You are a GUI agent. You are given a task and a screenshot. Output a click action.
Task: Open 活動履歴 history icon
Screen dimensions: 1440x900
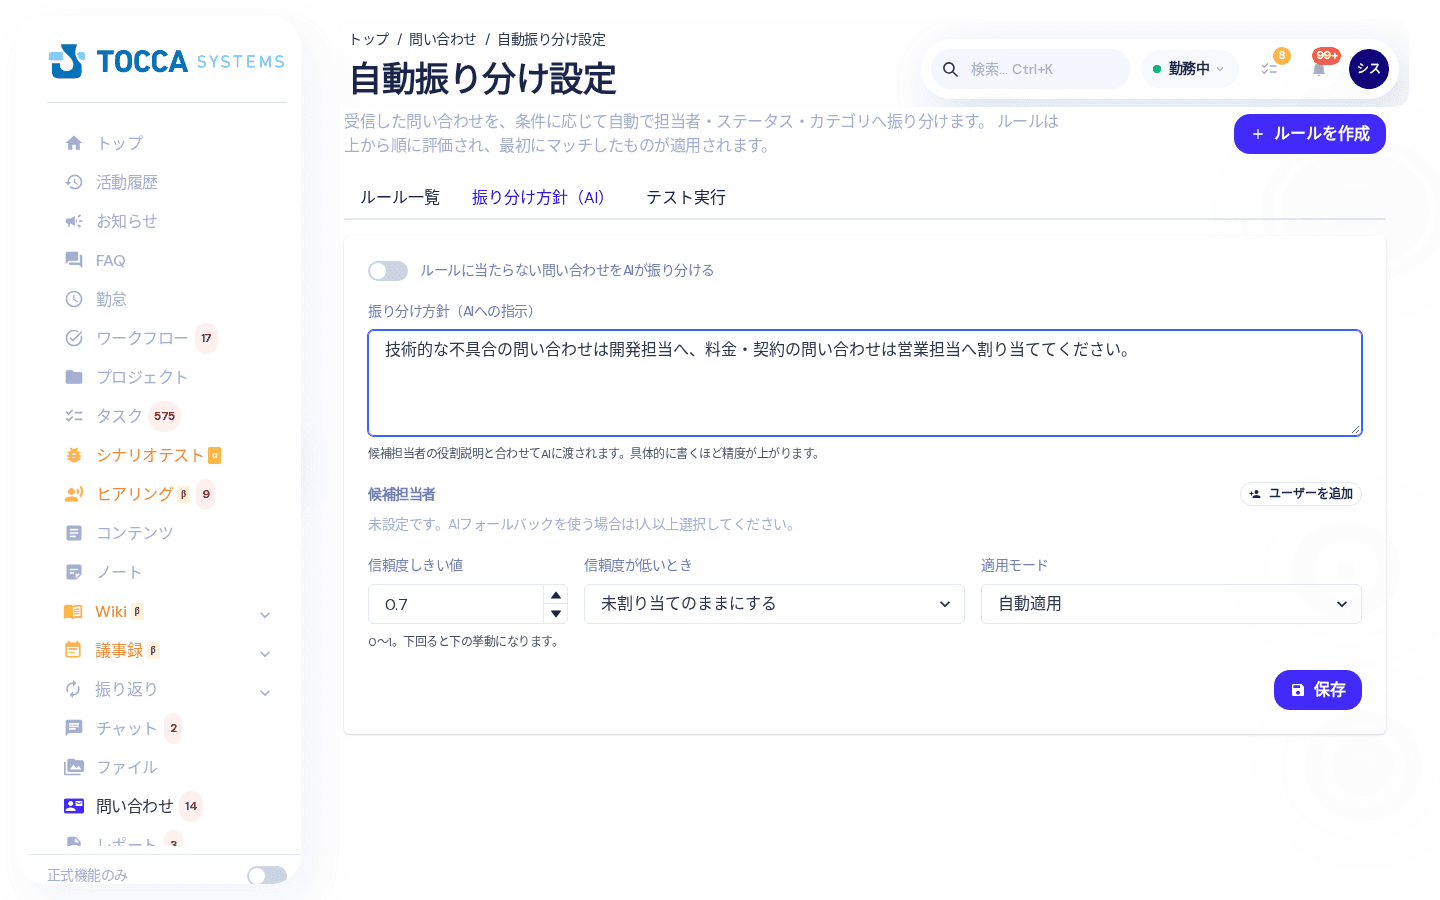74,182
